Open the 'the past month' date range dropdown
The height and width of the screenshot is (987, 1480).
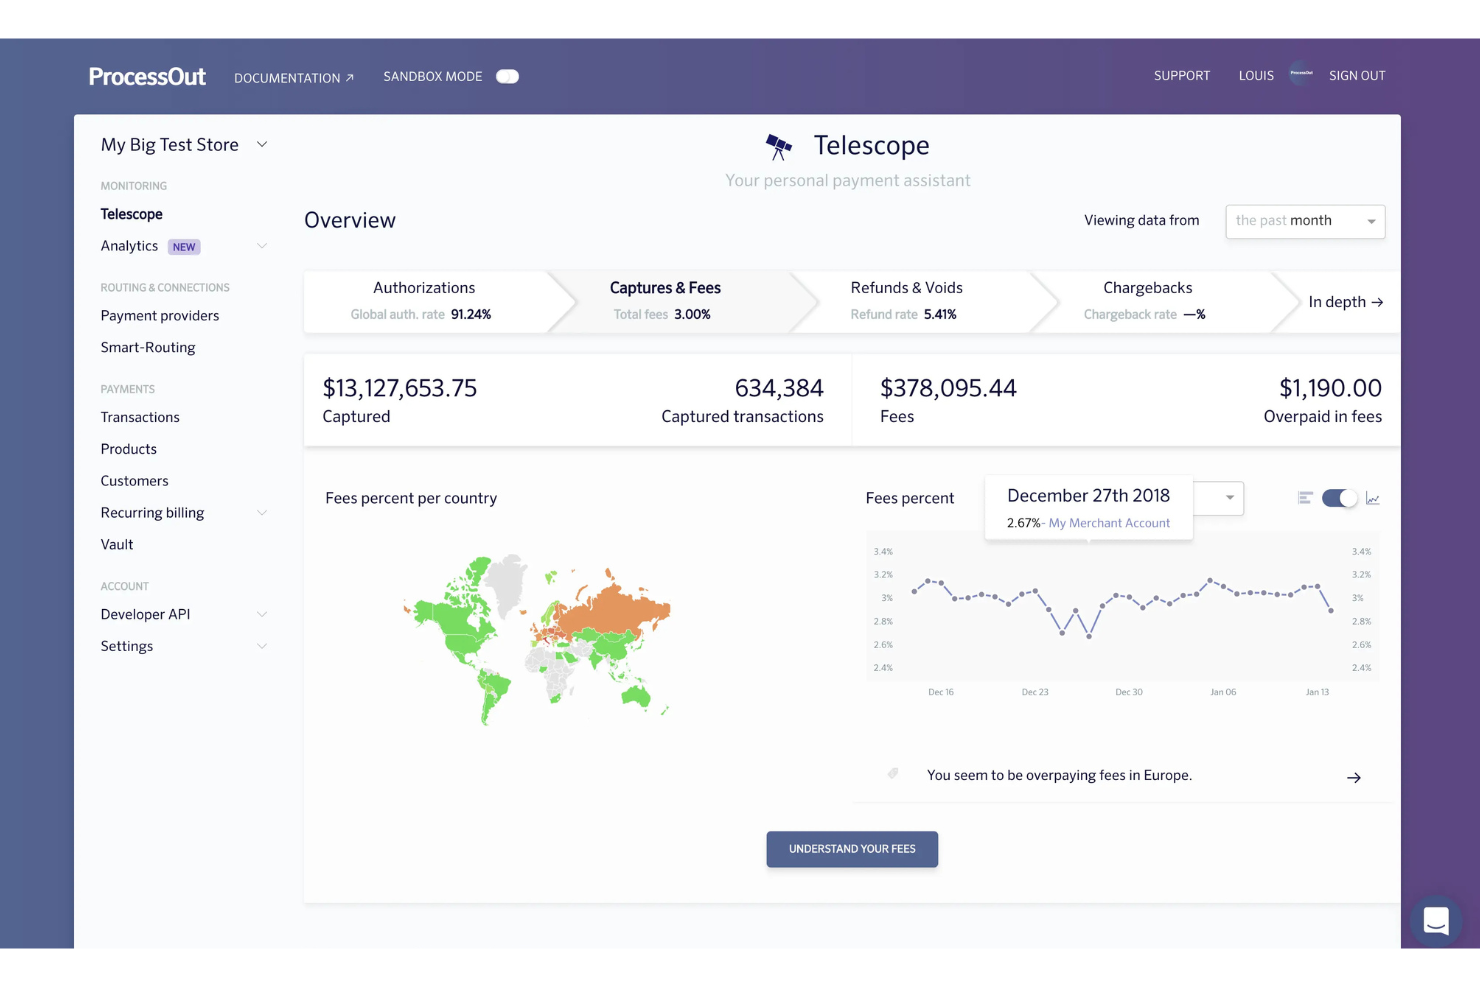pyautogui.click(x=1305, y=221)
